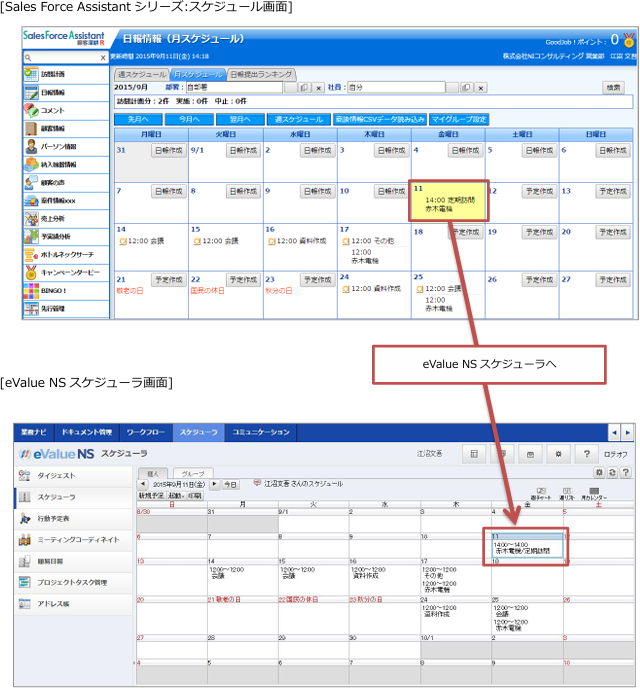Open the ミーティングコーディネイト icon

click(25, 540)
